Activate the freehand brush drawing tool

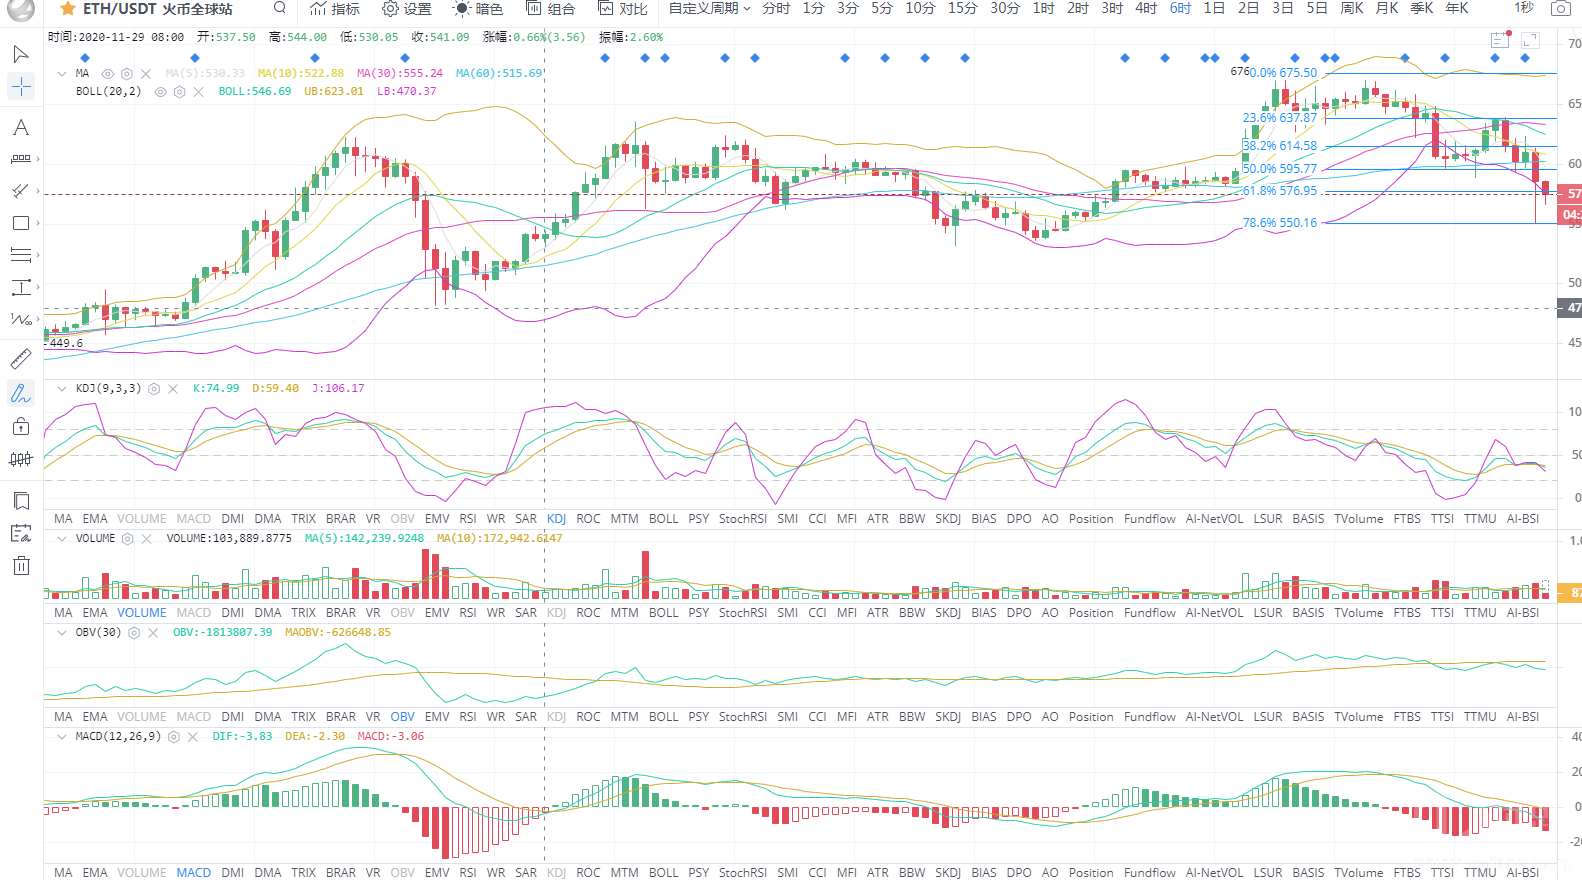point(21,394)
